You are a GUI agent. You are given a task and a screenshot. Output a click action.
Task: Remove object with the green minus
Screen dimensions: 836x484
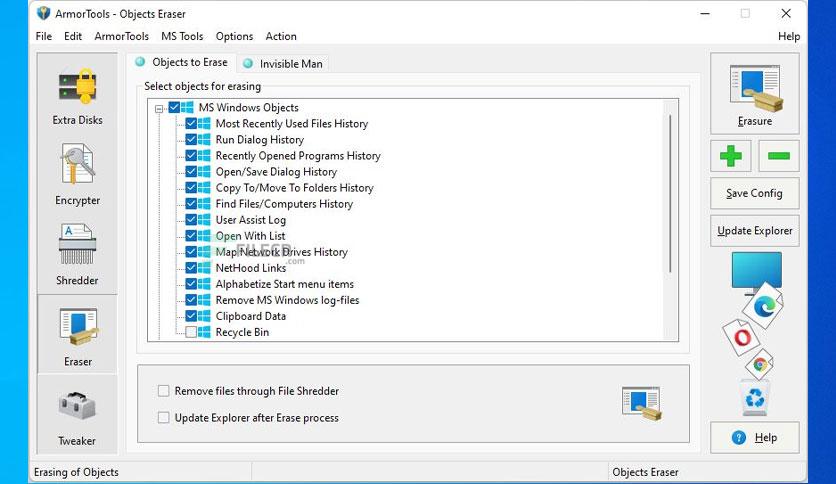click(778, 156)
